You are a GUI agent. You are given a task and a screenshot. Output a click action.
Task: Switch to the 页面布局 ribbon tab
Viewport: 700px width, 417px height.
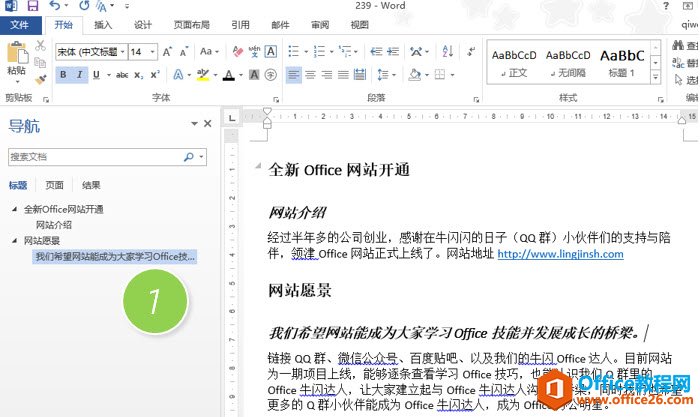click(x=192, y=25)
